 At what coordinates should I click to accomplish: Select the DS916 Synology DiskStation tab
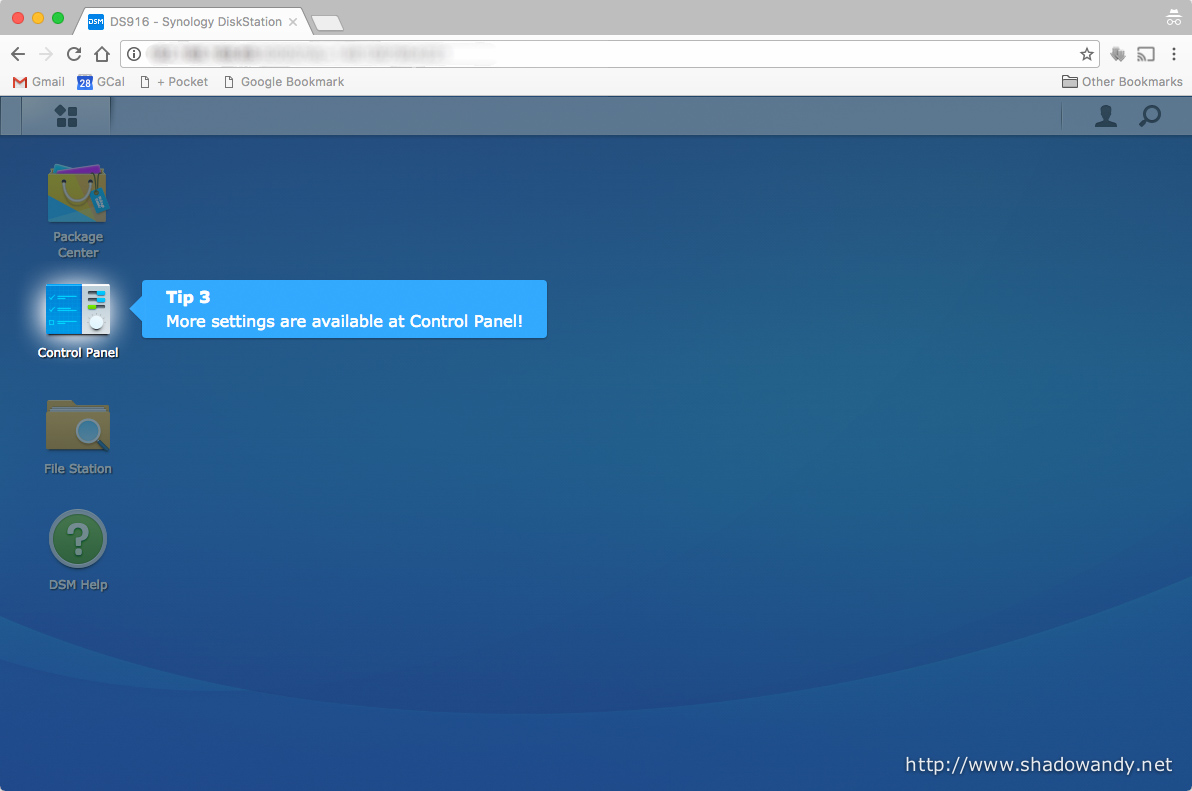[x=194, y=21]
